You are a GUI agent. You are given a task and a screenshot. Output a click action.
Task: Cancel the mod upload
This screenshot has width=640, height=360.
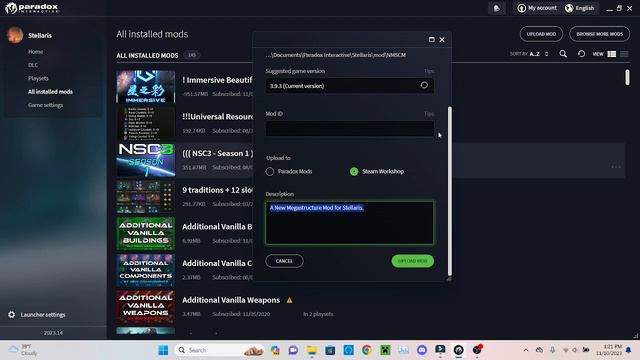point(284,261)
